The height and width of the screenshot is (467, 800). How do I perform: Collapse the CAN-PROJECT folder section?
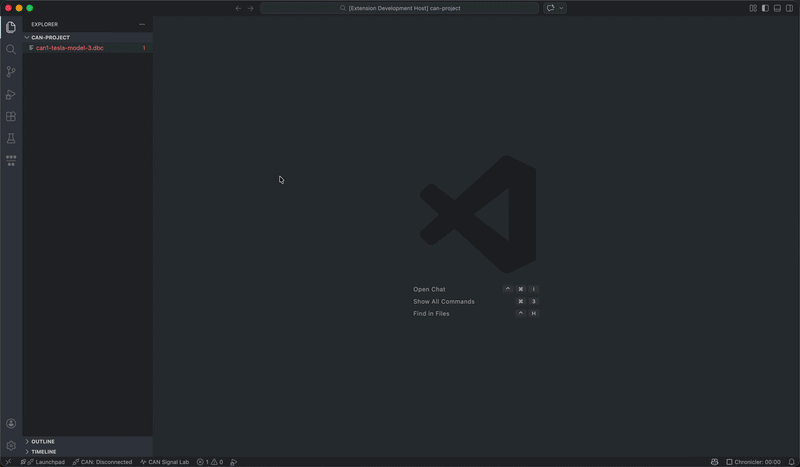click(87, 37)
